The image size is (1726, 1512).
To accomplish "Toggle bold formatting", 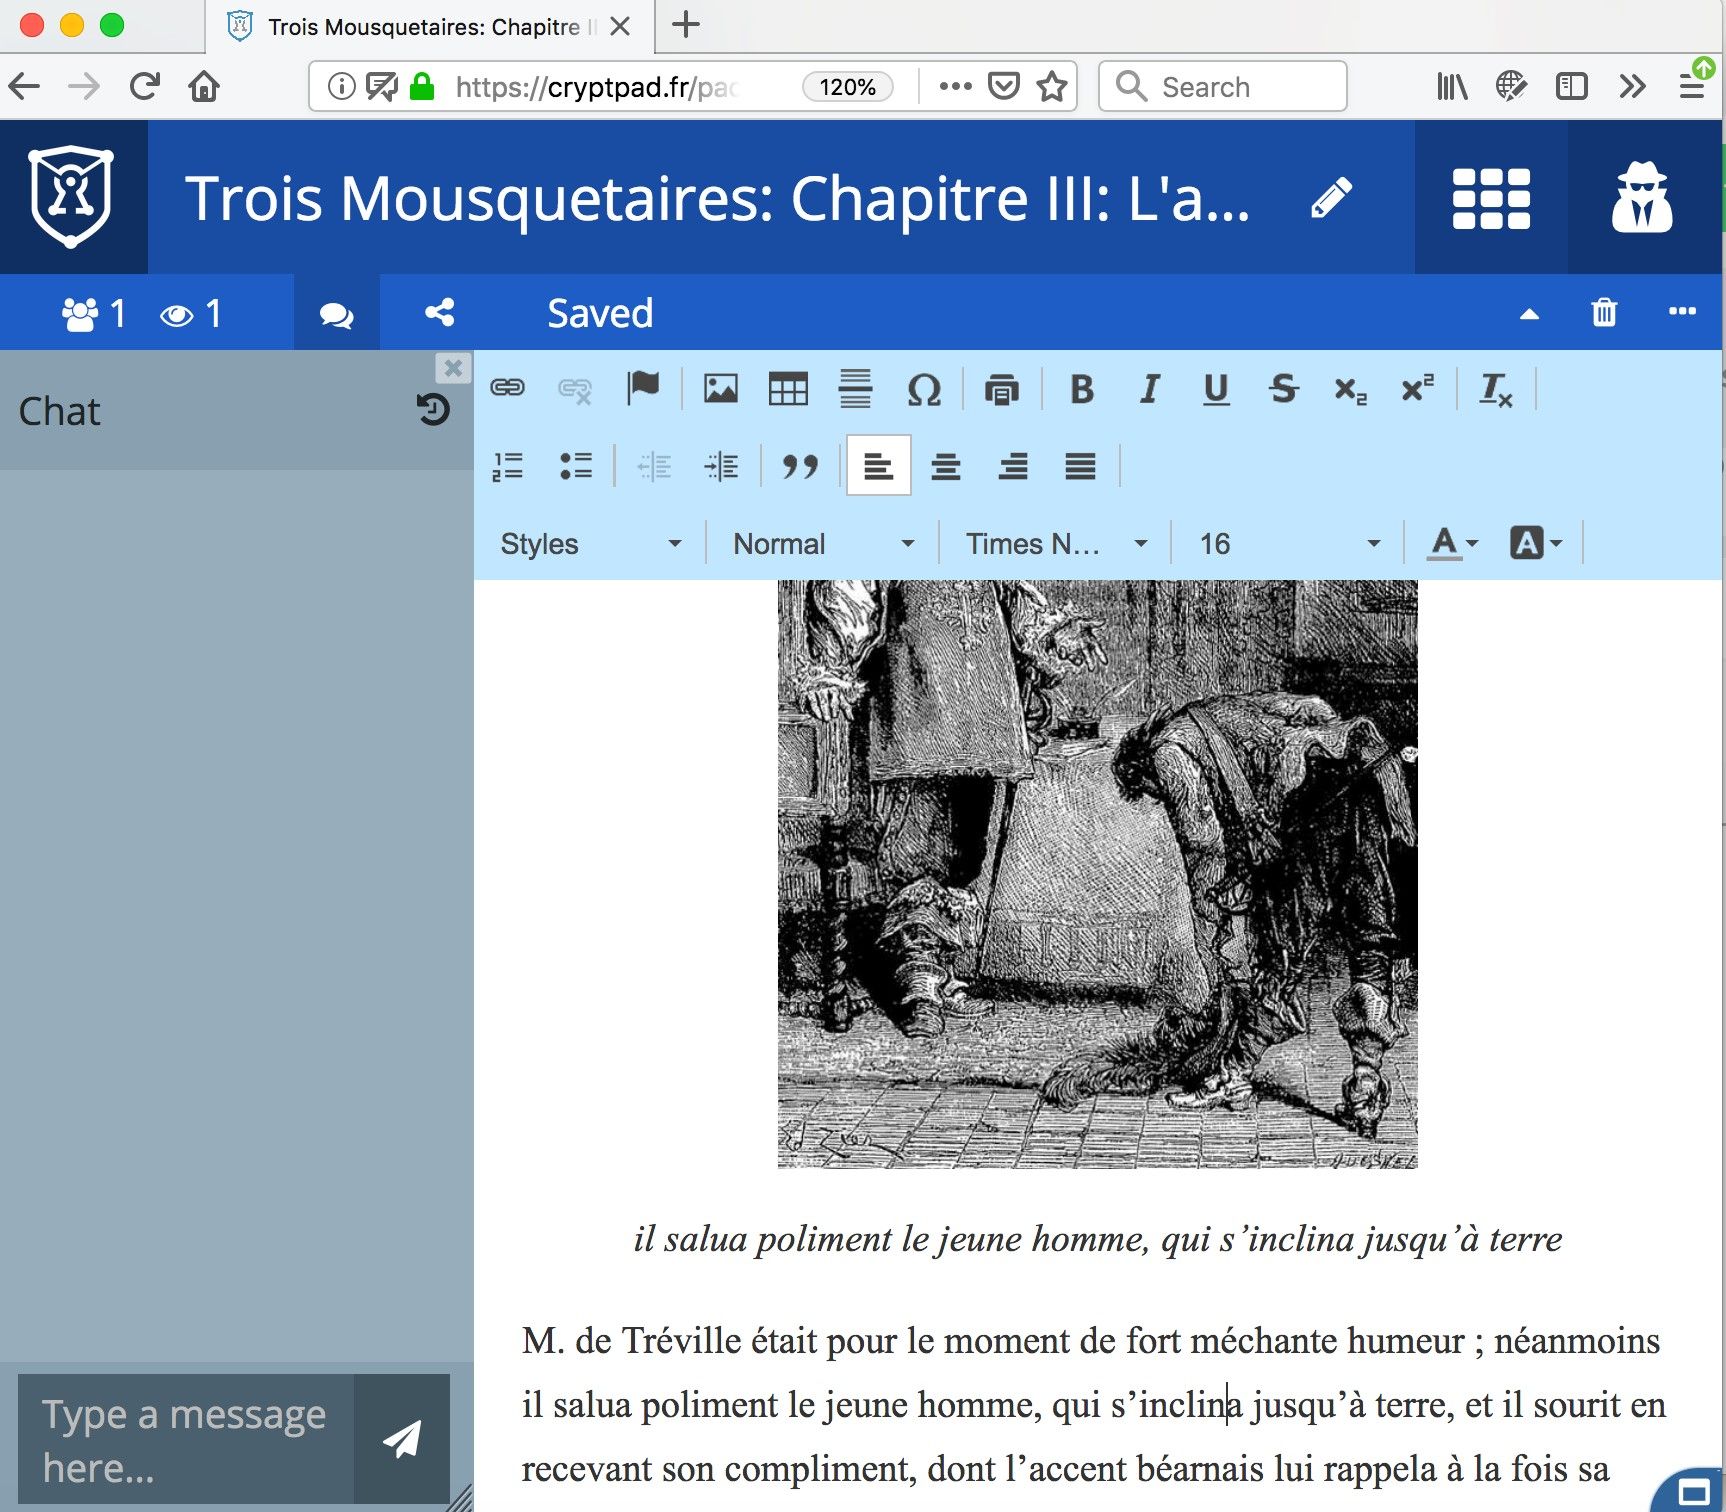I will click(x=1081, y=389).
